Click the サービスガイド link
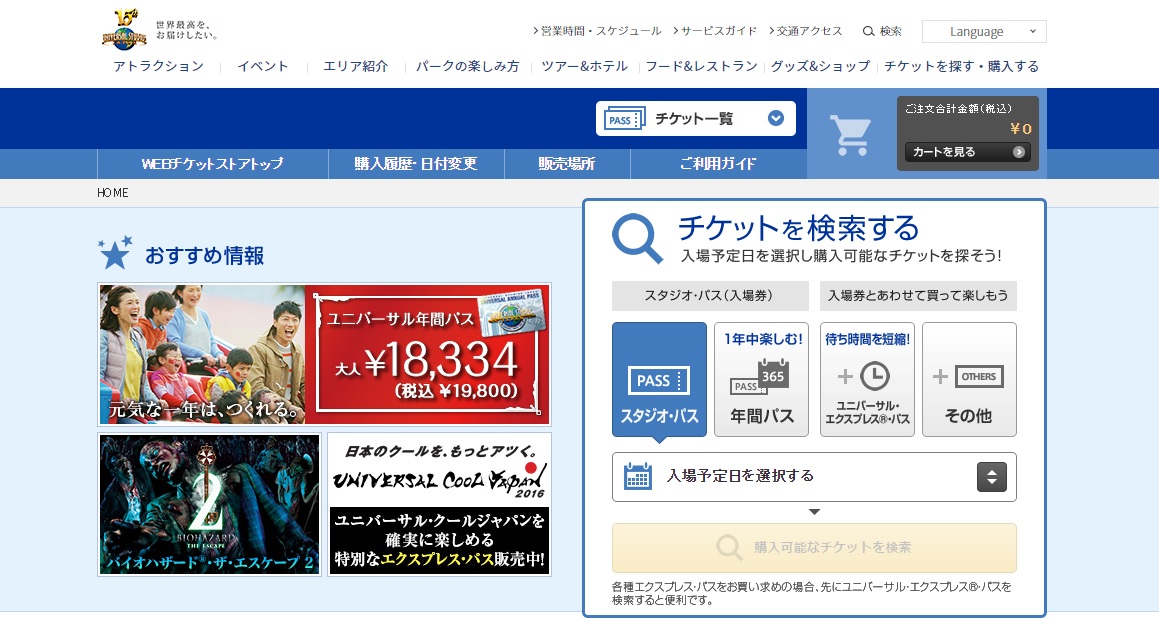 pyautogui.click(x=715, y=31)
